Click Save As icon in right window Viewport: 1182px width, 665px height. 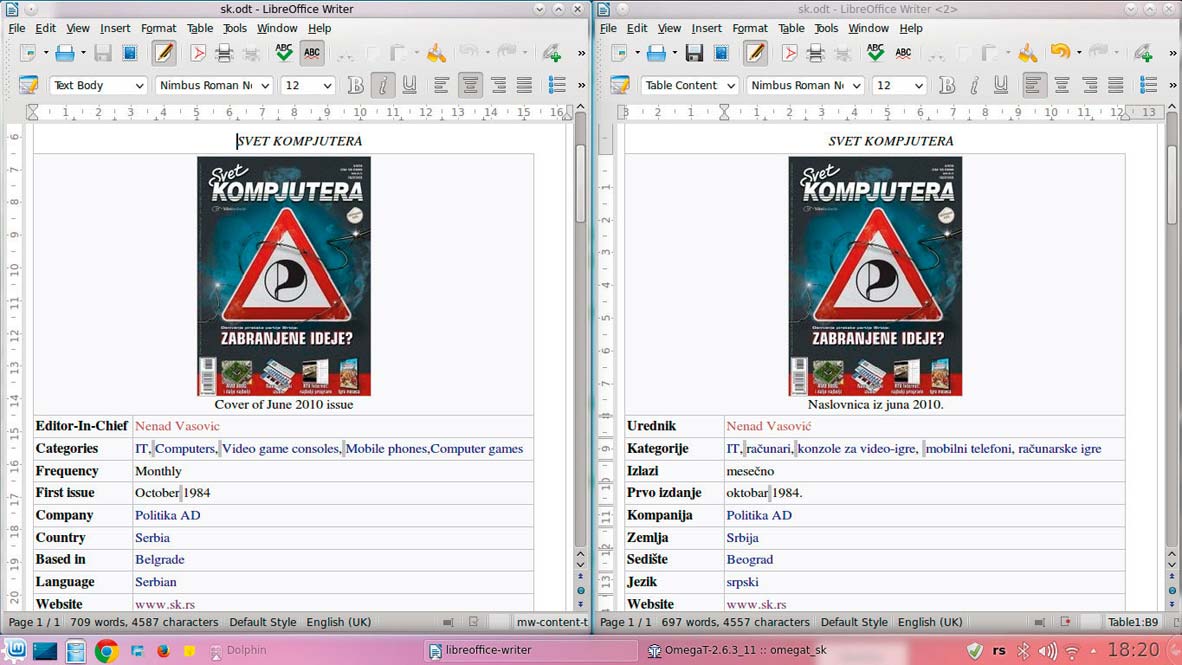click(x=721, y=53)
